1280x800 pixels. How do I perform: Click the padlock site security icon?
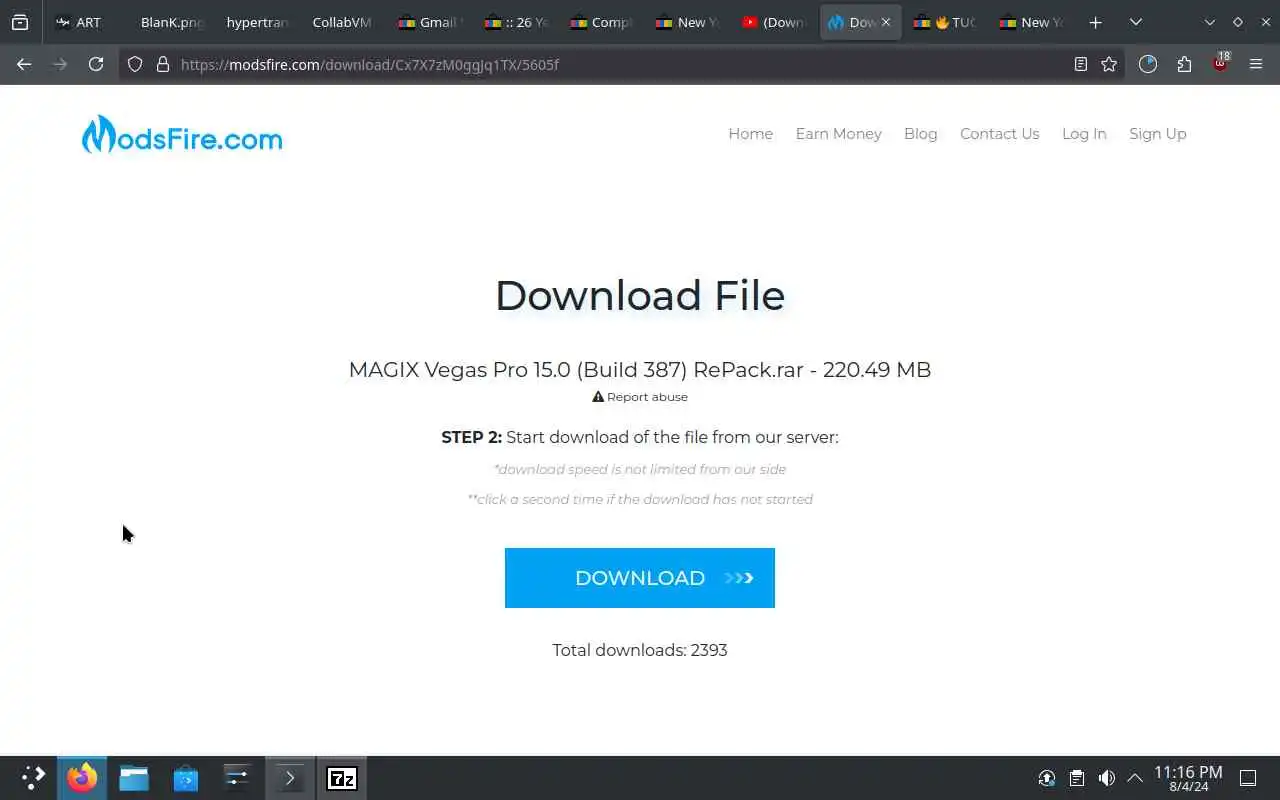coord(163,64)
